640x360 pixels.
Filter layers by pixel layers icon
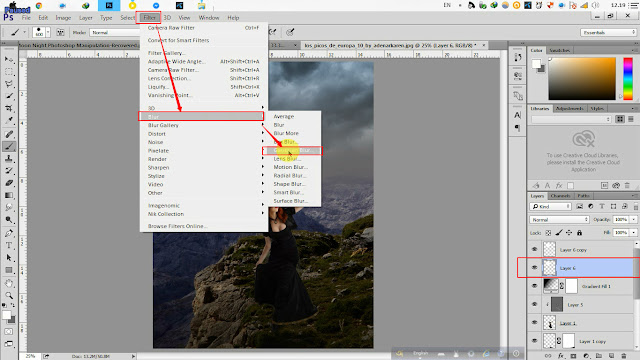(x=580, y=207)
